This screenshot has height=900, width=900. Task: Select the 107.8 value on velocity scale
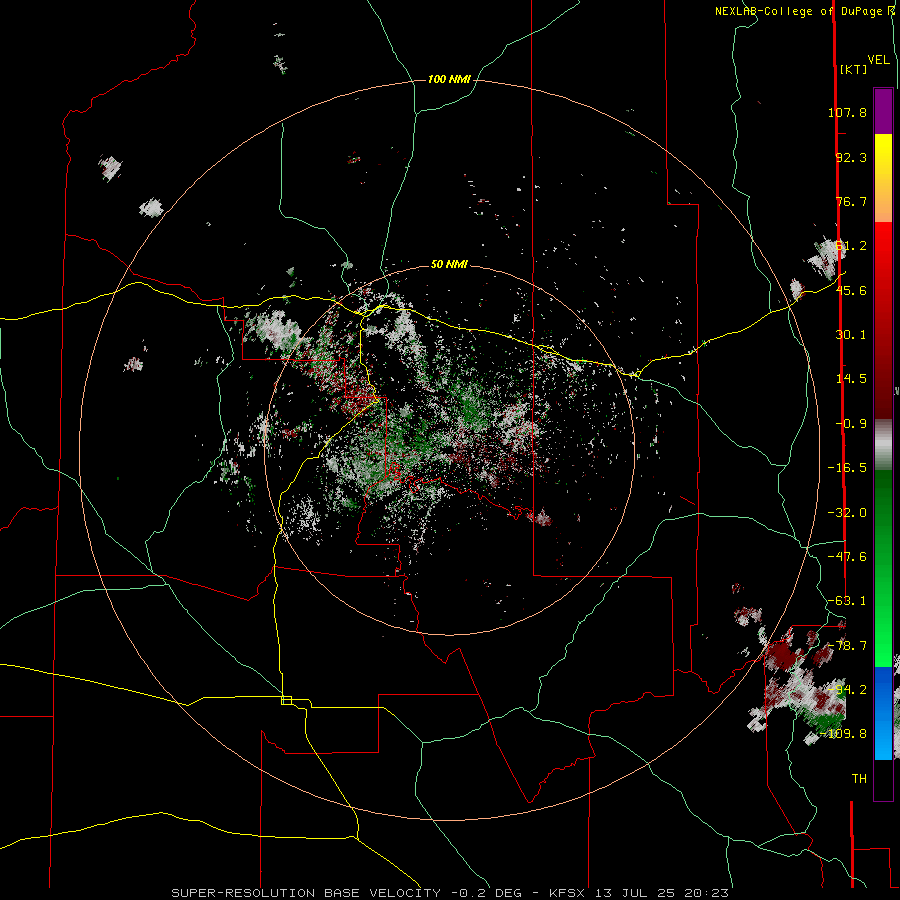(847, 112)
